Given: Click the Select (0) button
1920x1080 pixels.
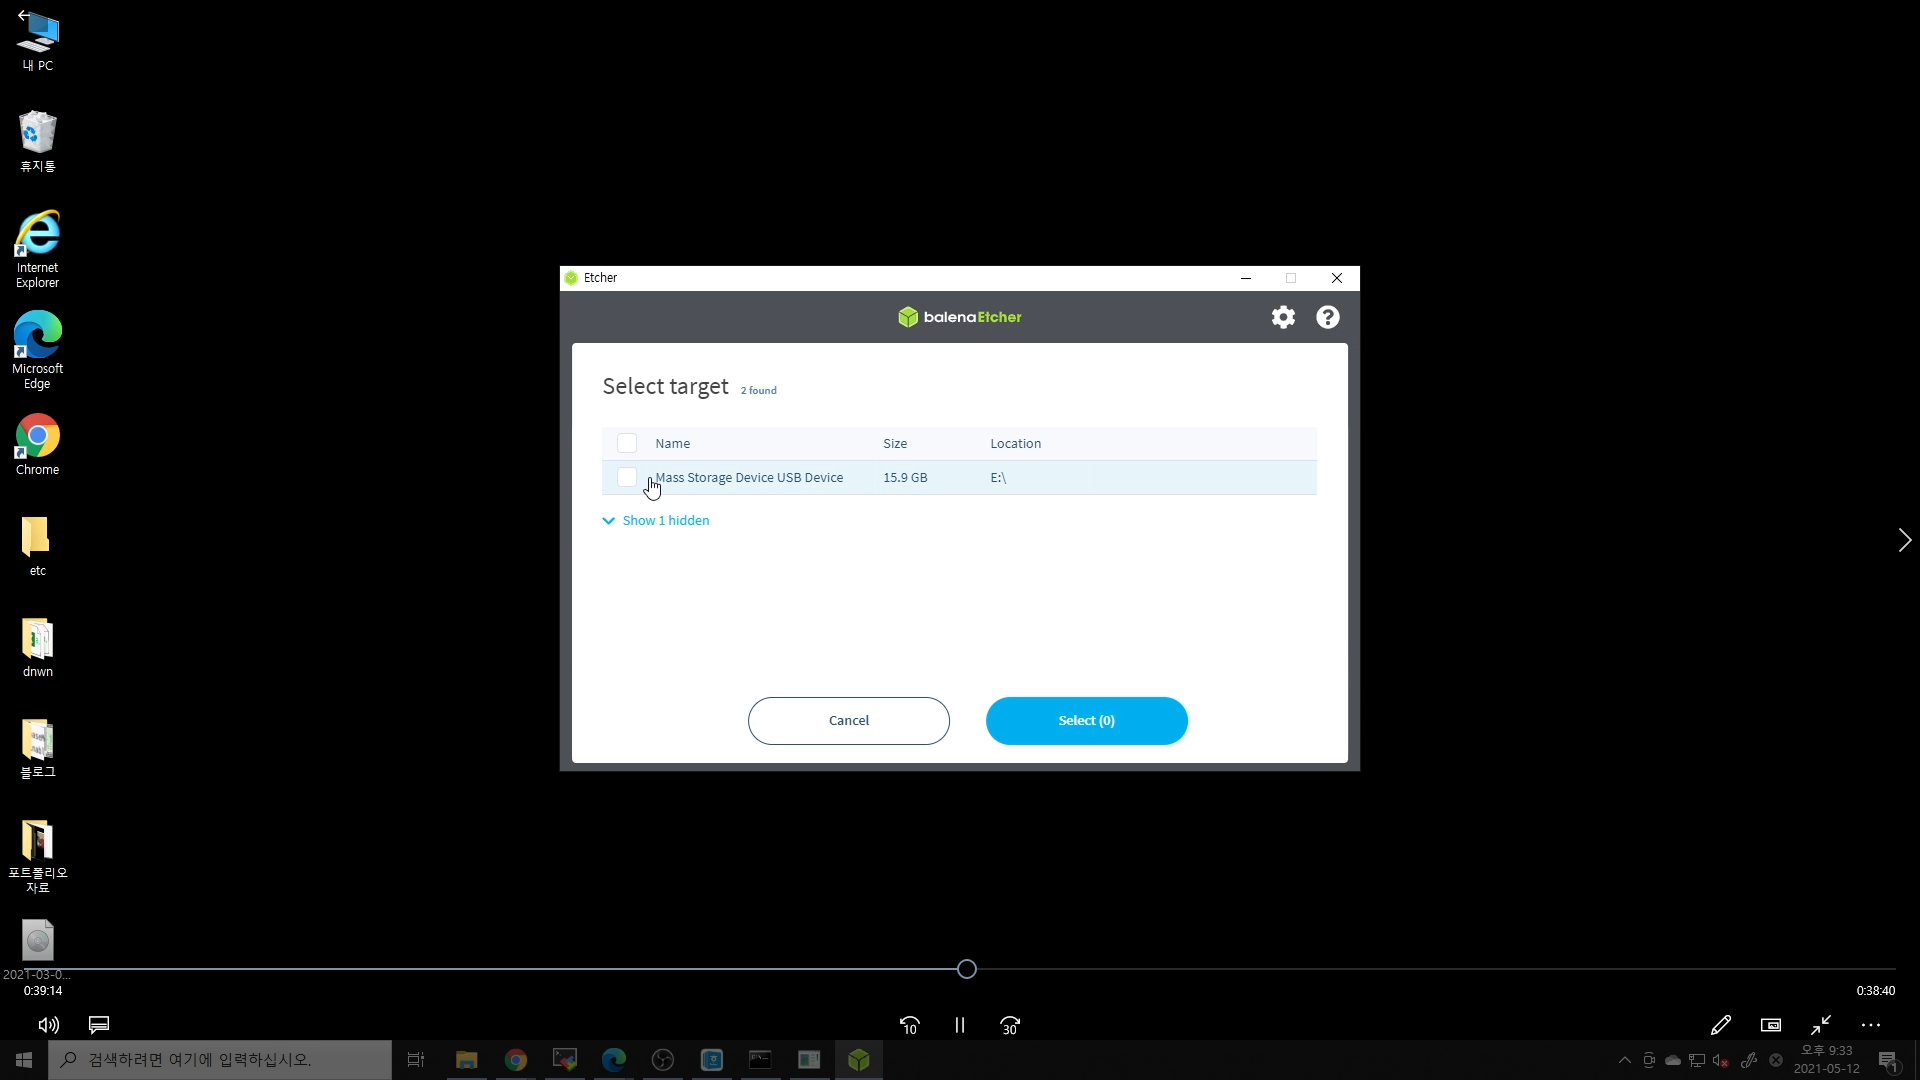Looking at the screenshot, I should [1086, 721].
